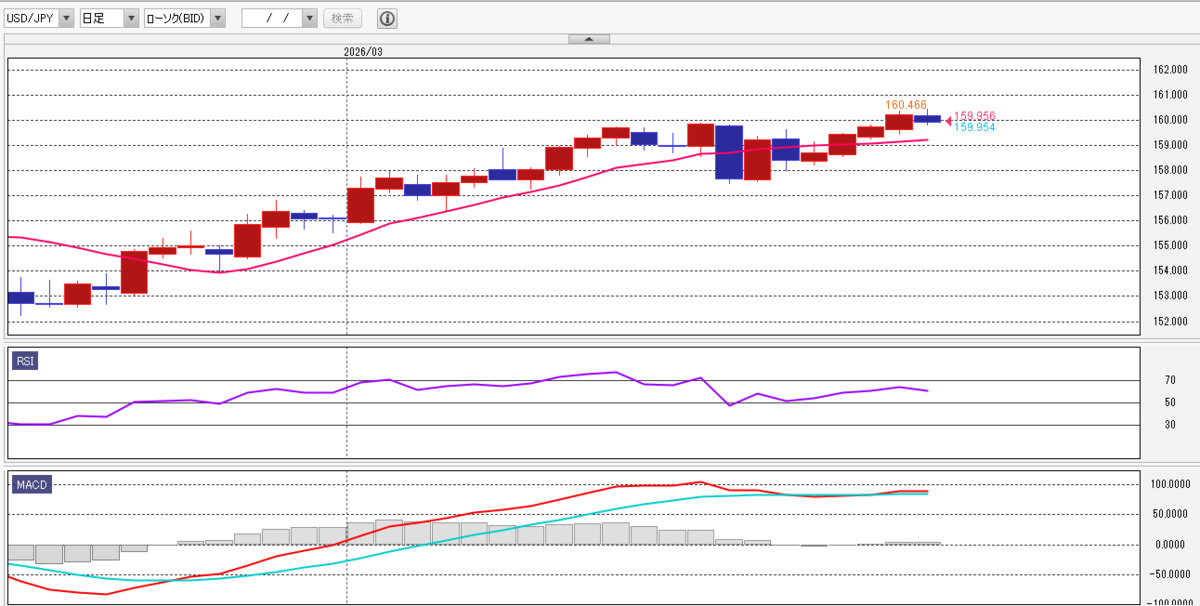This screenshot has height=606, width=1200.
Task: Open the chart information icon
Action: tap(387, 18)
